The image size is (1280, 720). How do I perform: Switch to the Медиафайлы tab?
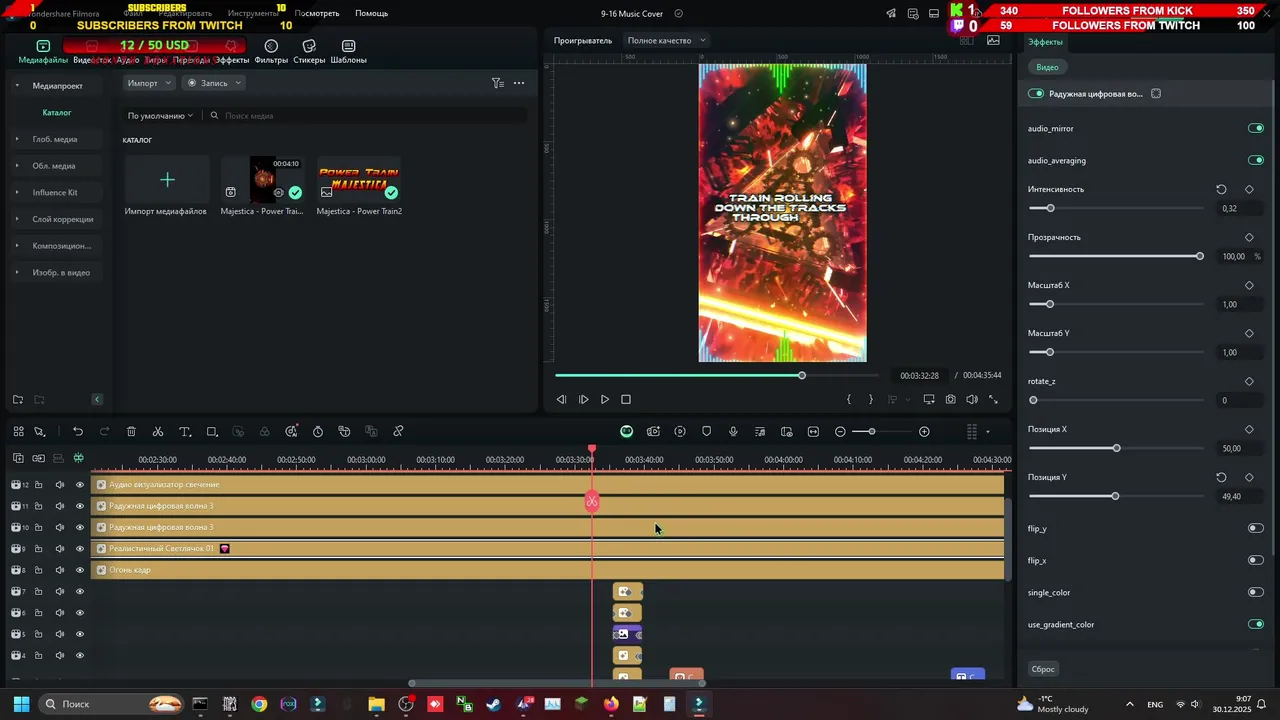43,52
